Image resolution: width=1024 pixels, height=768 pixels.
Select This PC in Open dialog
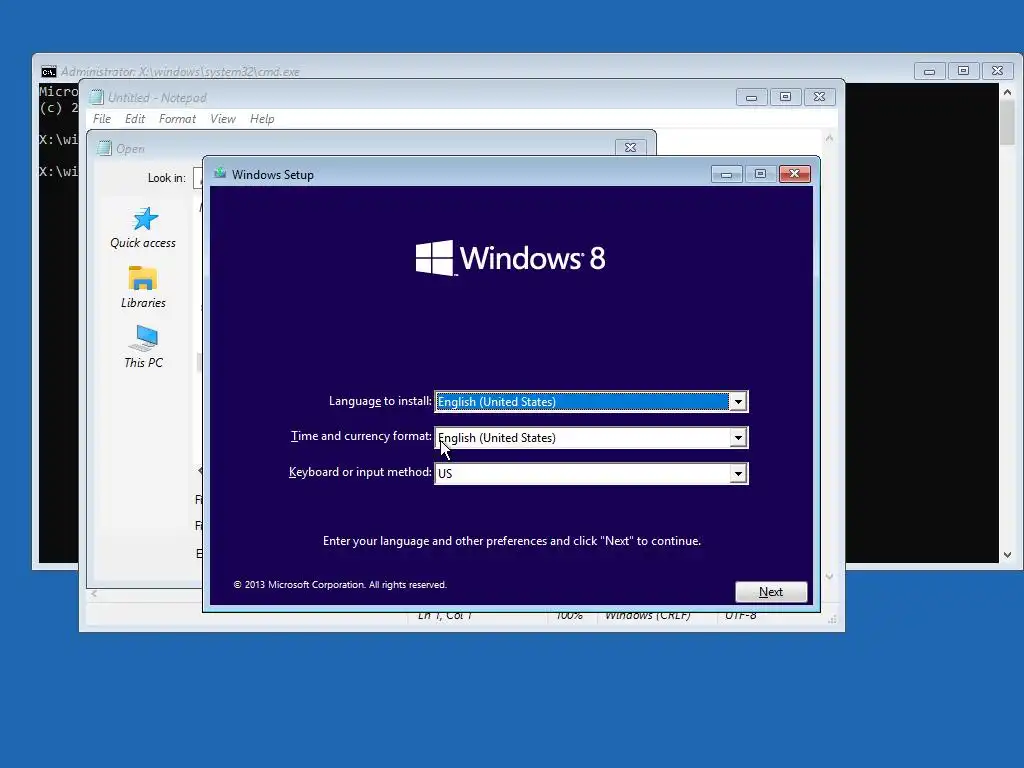point(143,347)
